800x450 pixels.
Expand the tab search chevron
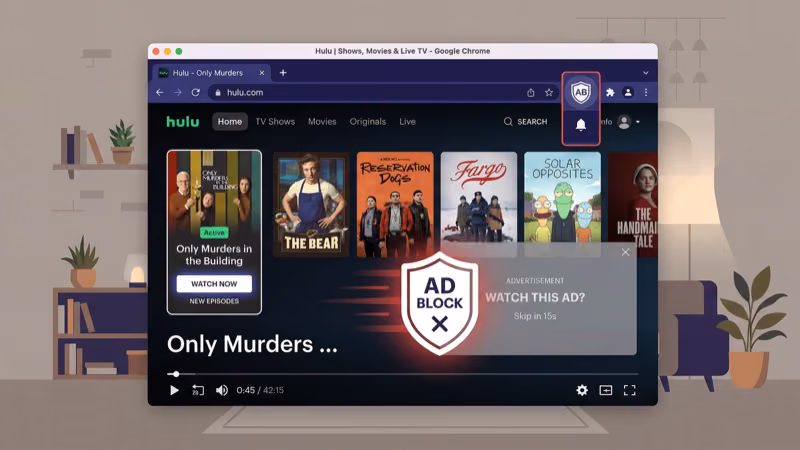click(x=645, y=73)
